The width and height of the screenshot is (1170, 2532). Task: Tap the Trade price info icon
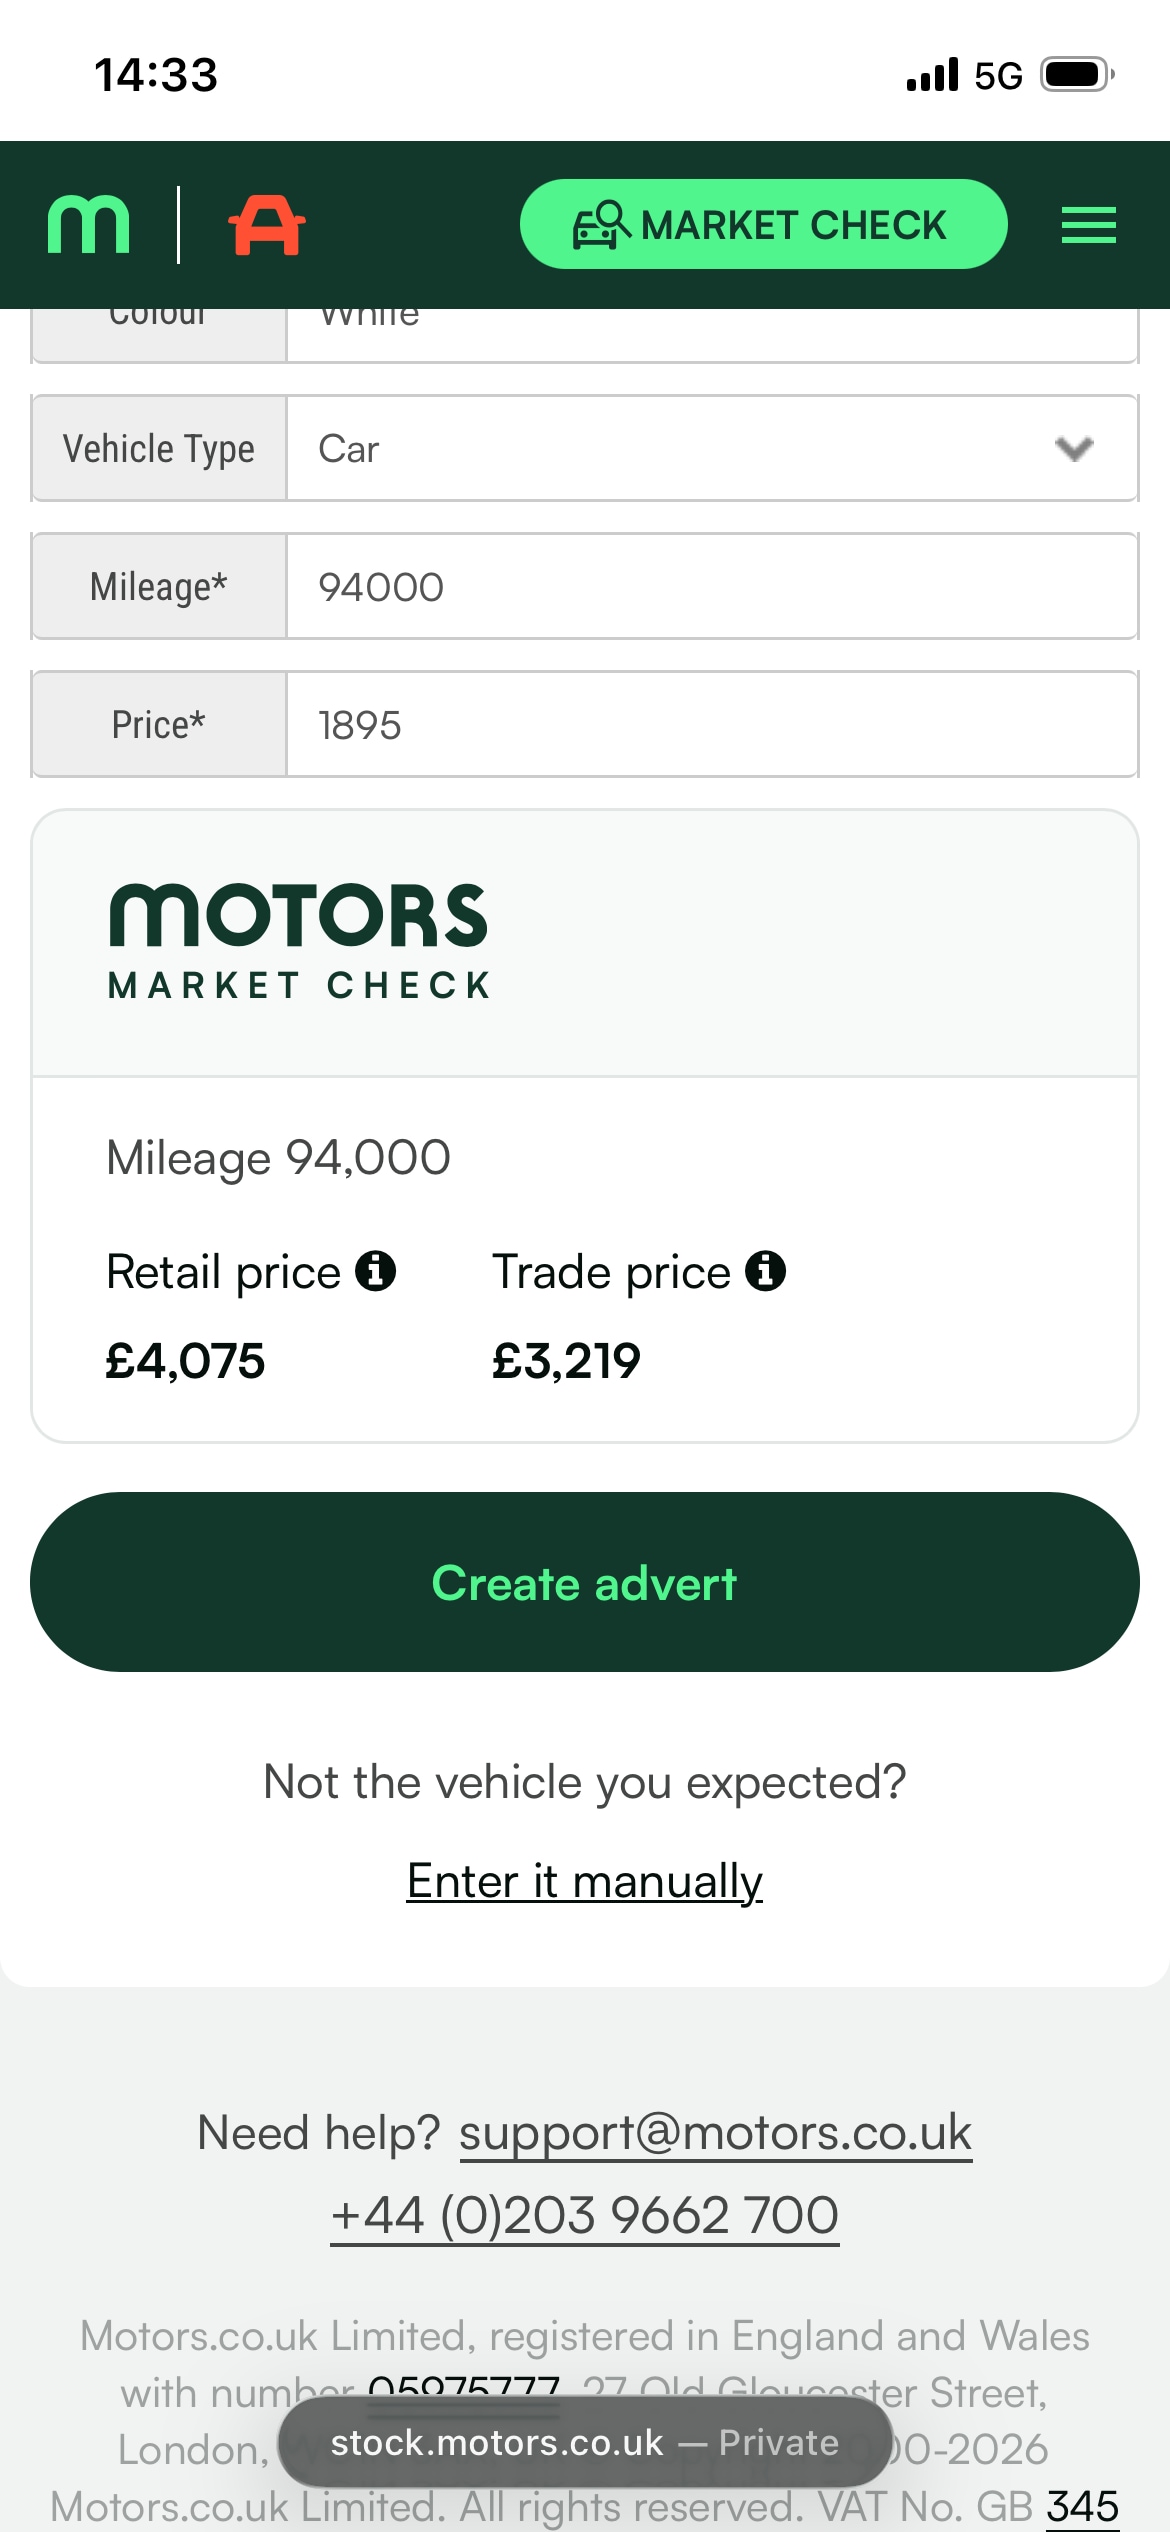click(x=765, y=1271)
